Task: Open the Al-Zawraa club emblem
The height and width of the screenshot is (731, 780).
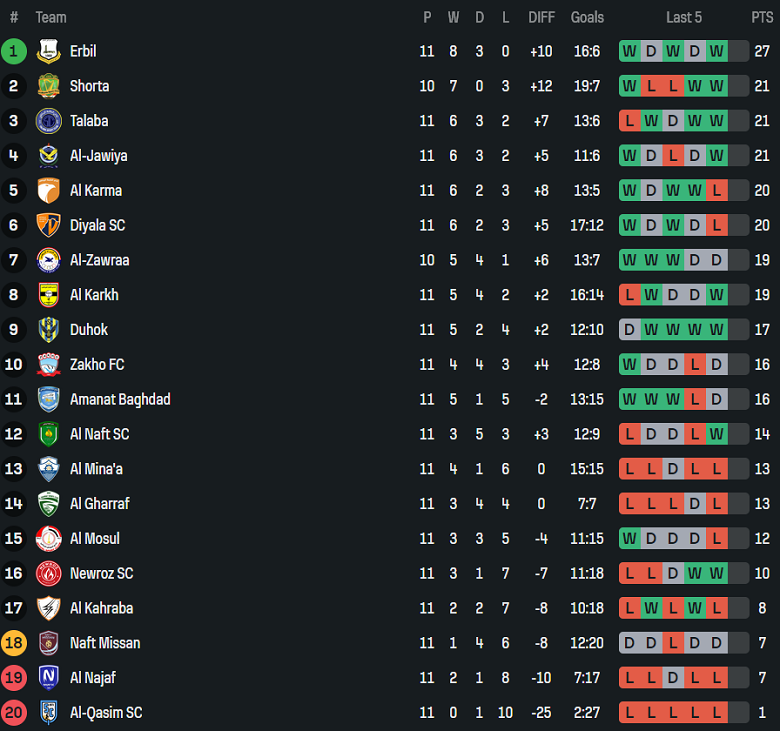Action: [49, 260]
